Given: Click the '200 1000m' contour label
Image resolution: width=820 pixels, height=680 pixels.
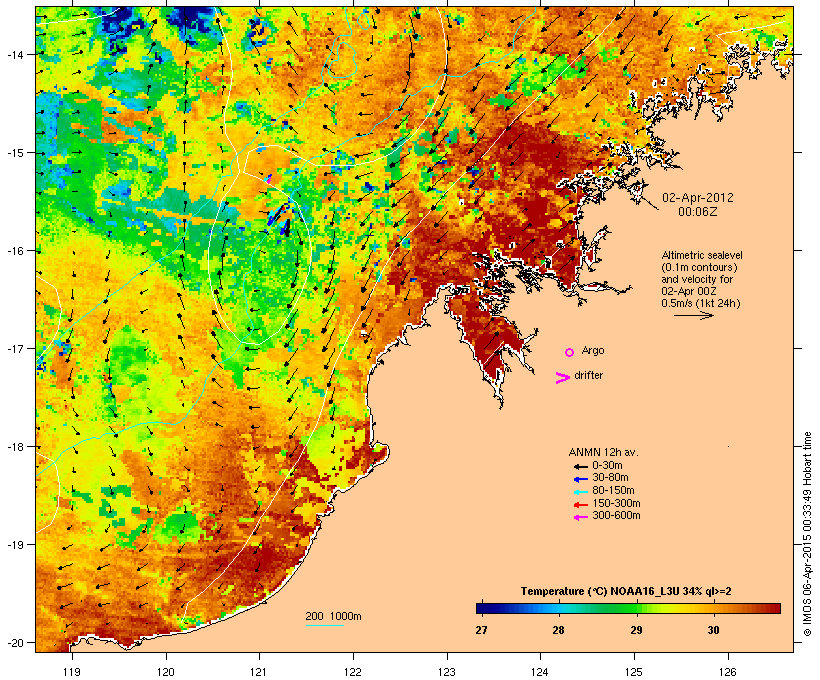Looking at the screenshot, I should pyautogui.click(x=333, y=616).
